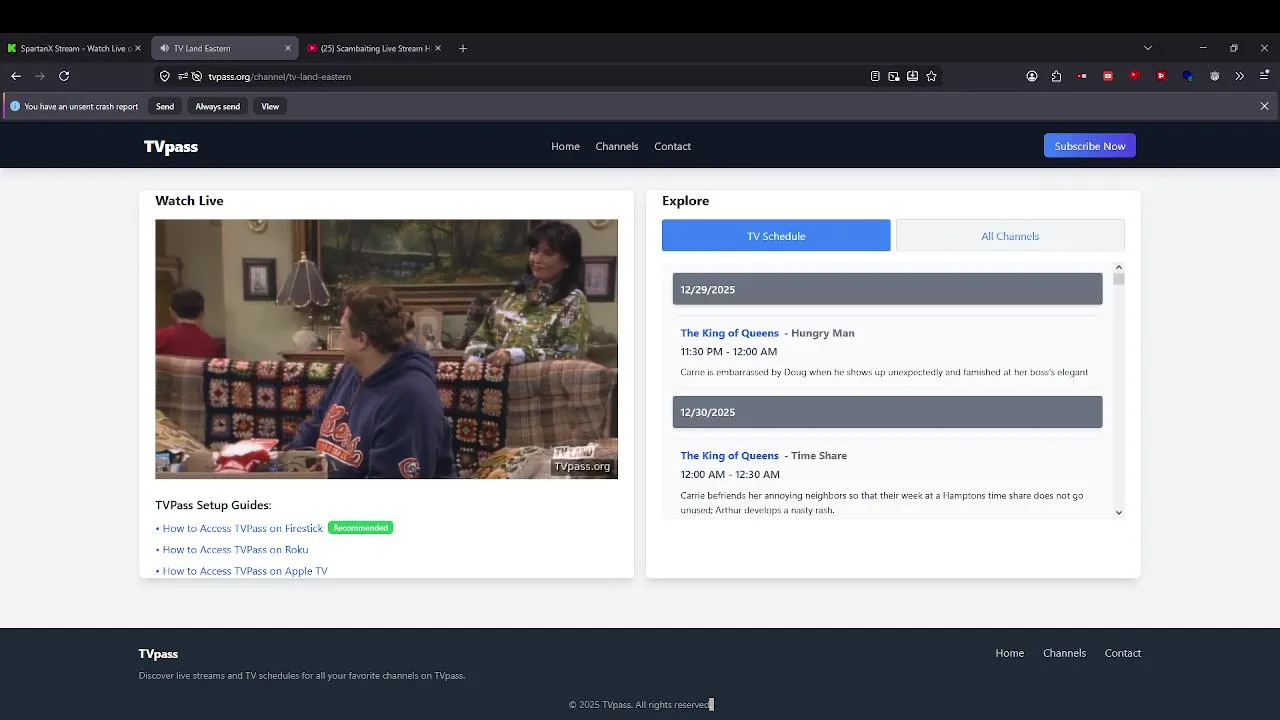Toggle reader view icon in address bar

[875, 76]
